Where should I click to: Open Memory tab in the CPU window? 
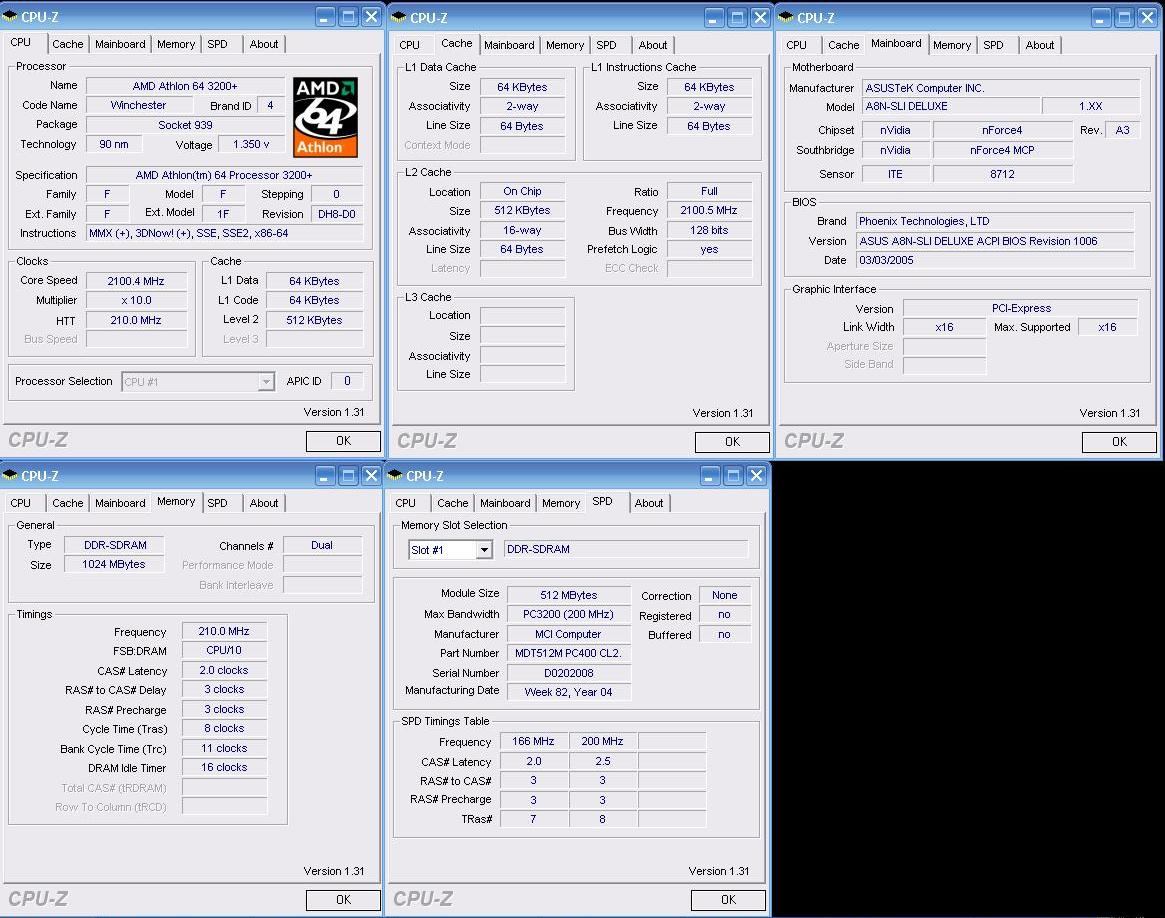[176, 44]
